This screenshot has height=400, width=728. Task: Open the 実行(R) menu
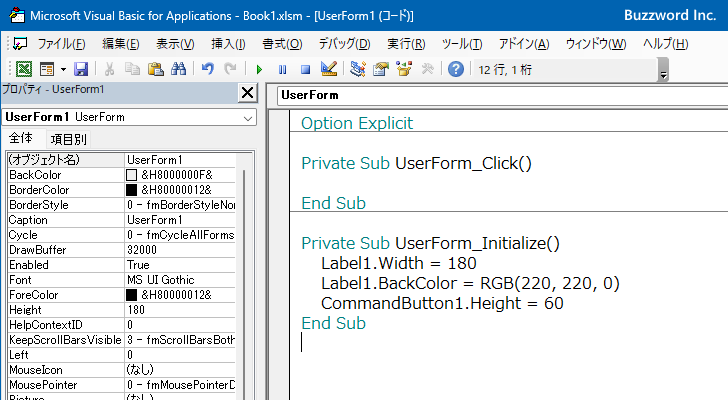tap(406, 44)
